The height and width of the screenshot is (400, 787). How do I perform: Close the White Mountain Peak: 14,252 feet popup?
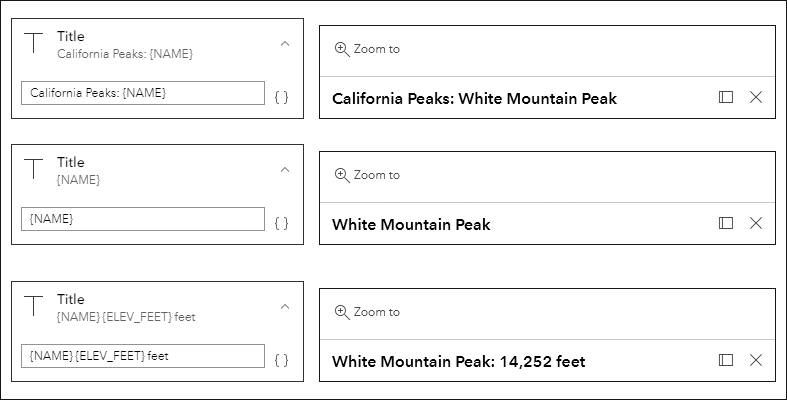(x=756, y=360)
